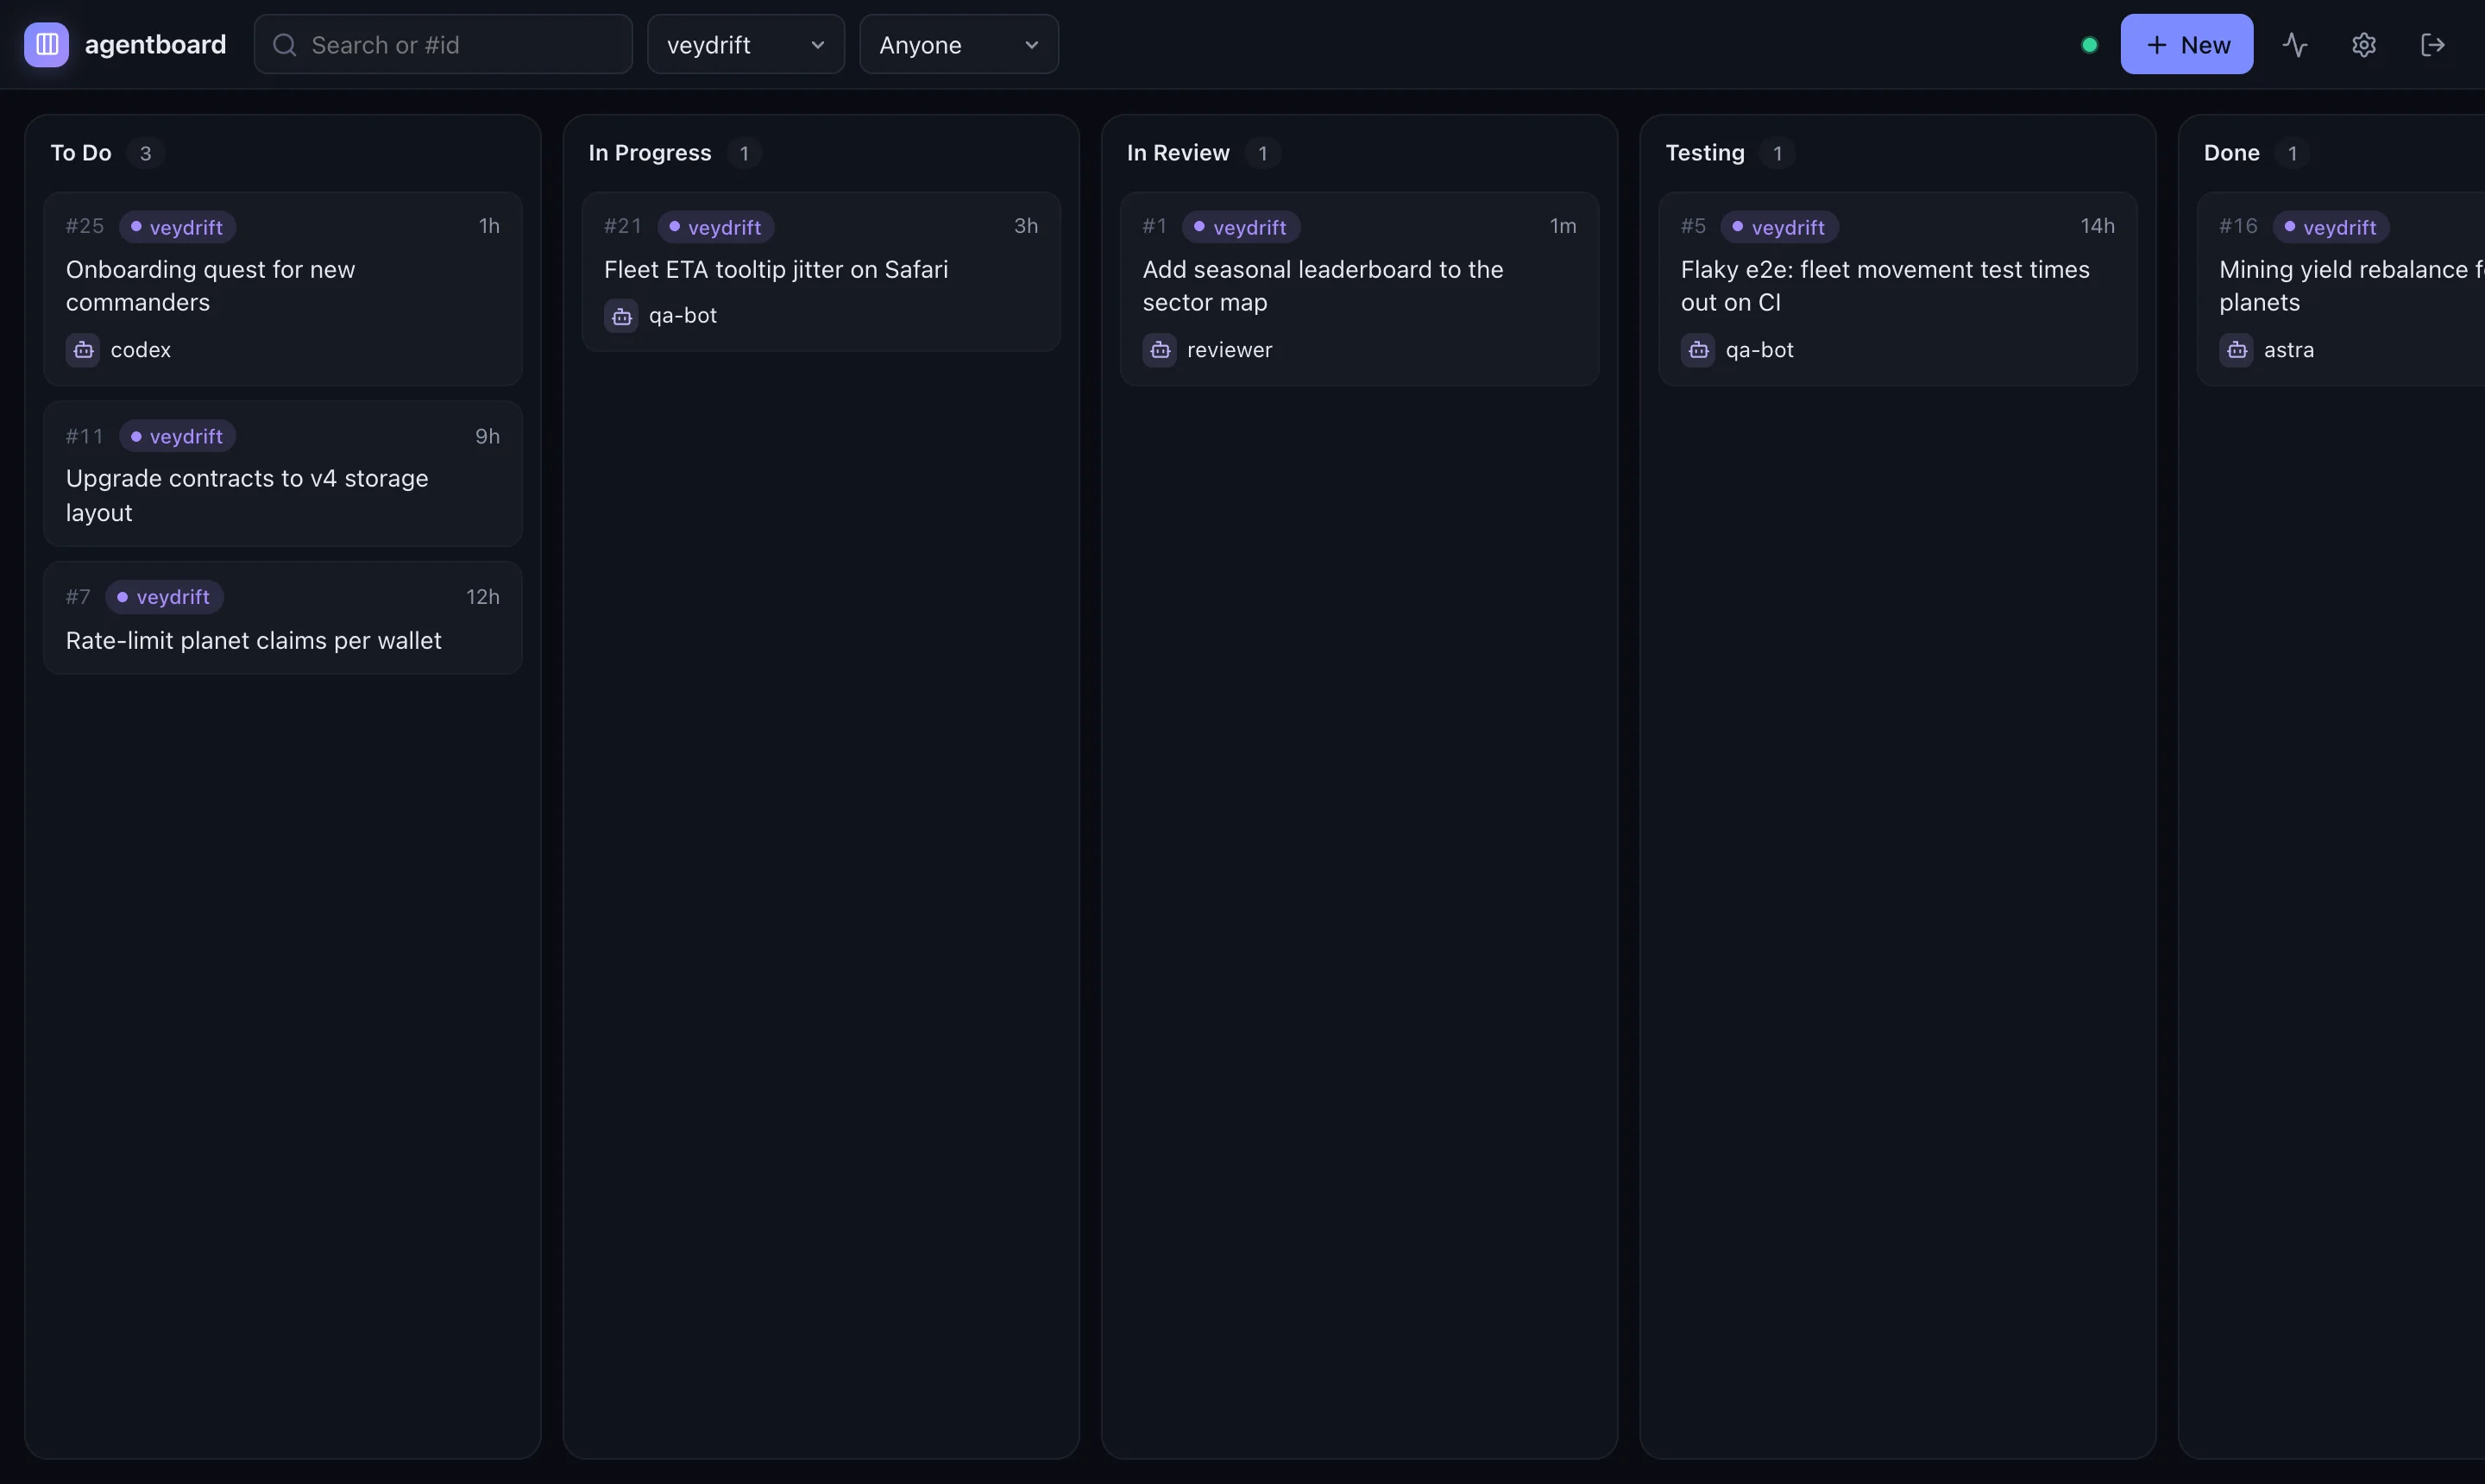The image size is (2485, 1484).
Task: Click the To Do column header
Action: (x=81, y=153)
